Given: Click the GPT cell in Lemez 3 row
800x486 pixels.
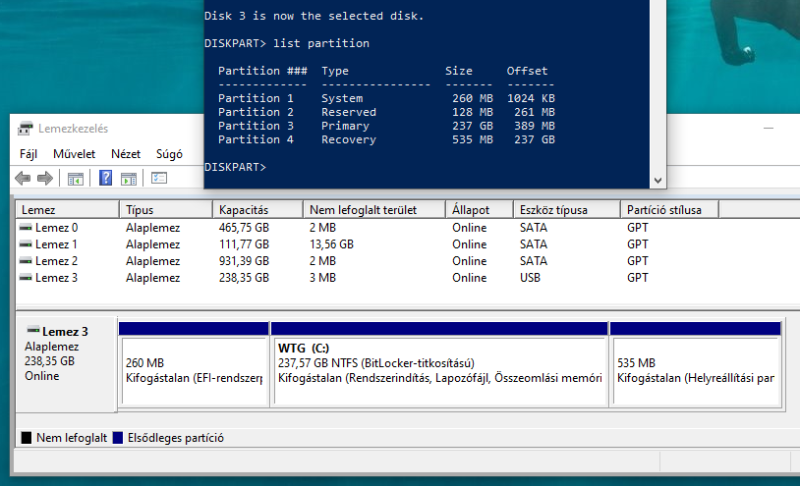Looking at the screenshot, I should coord(638,278).
